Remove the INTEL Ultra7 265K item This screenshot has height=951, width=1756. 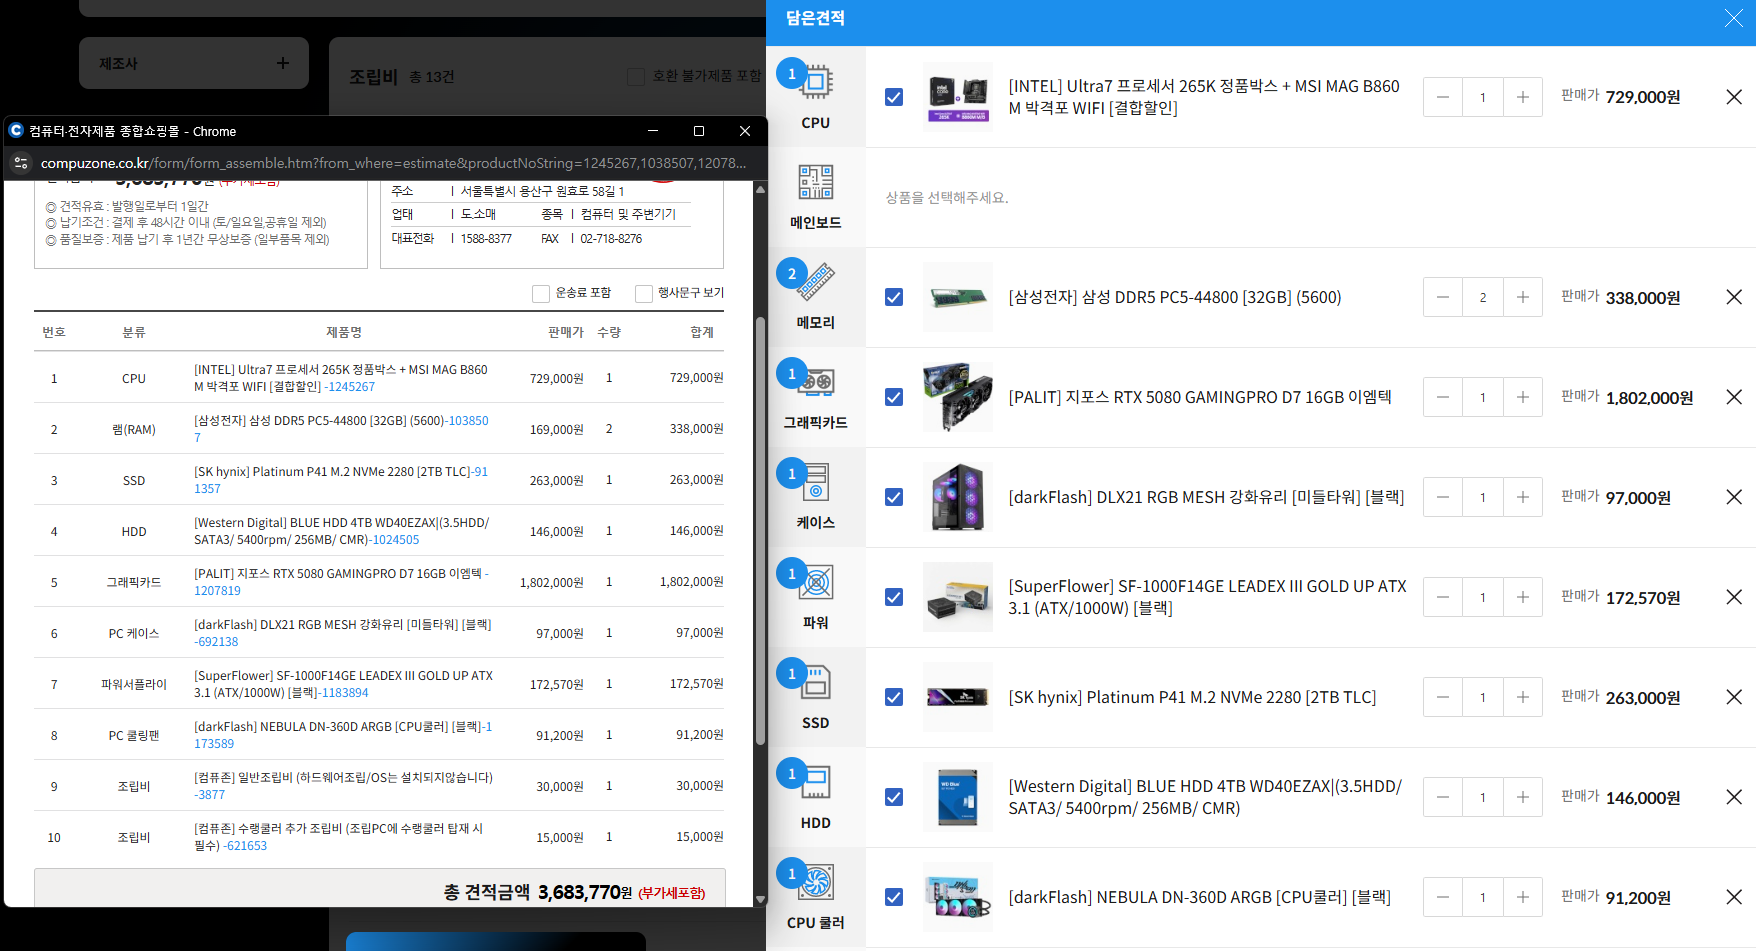(x=1734, y=97)
